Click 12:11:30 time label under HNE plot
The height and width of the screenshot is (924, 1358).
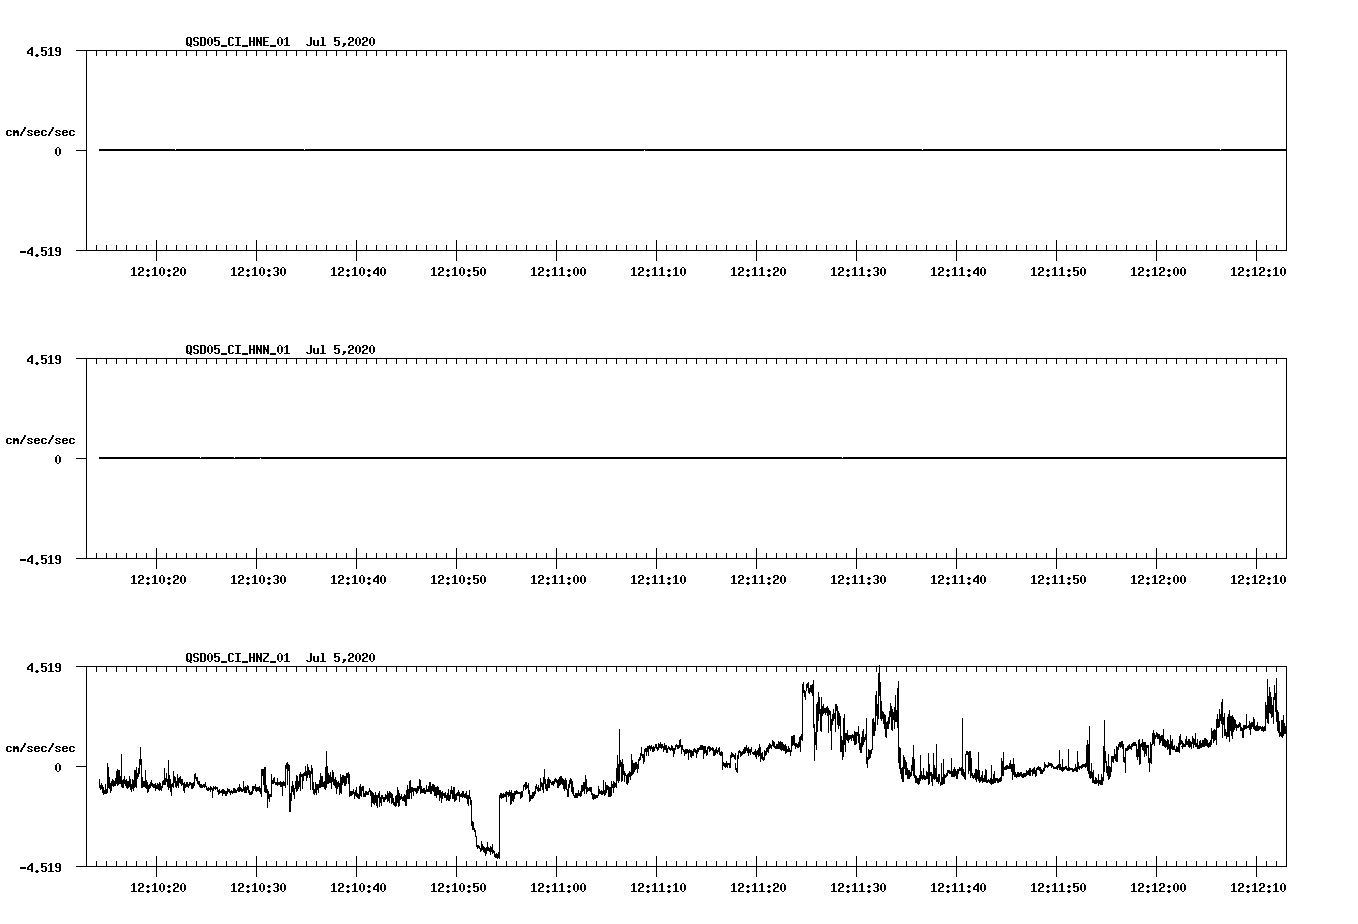[x=858, y=271]
